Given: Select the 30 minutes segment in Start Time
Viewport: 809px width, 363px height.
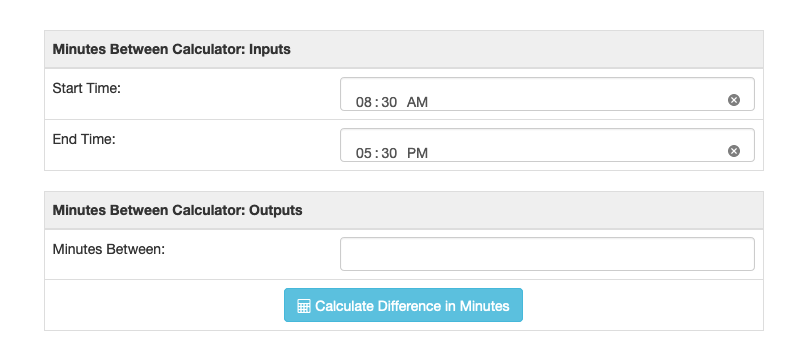Looking at the screenshot, I should 389,102.
